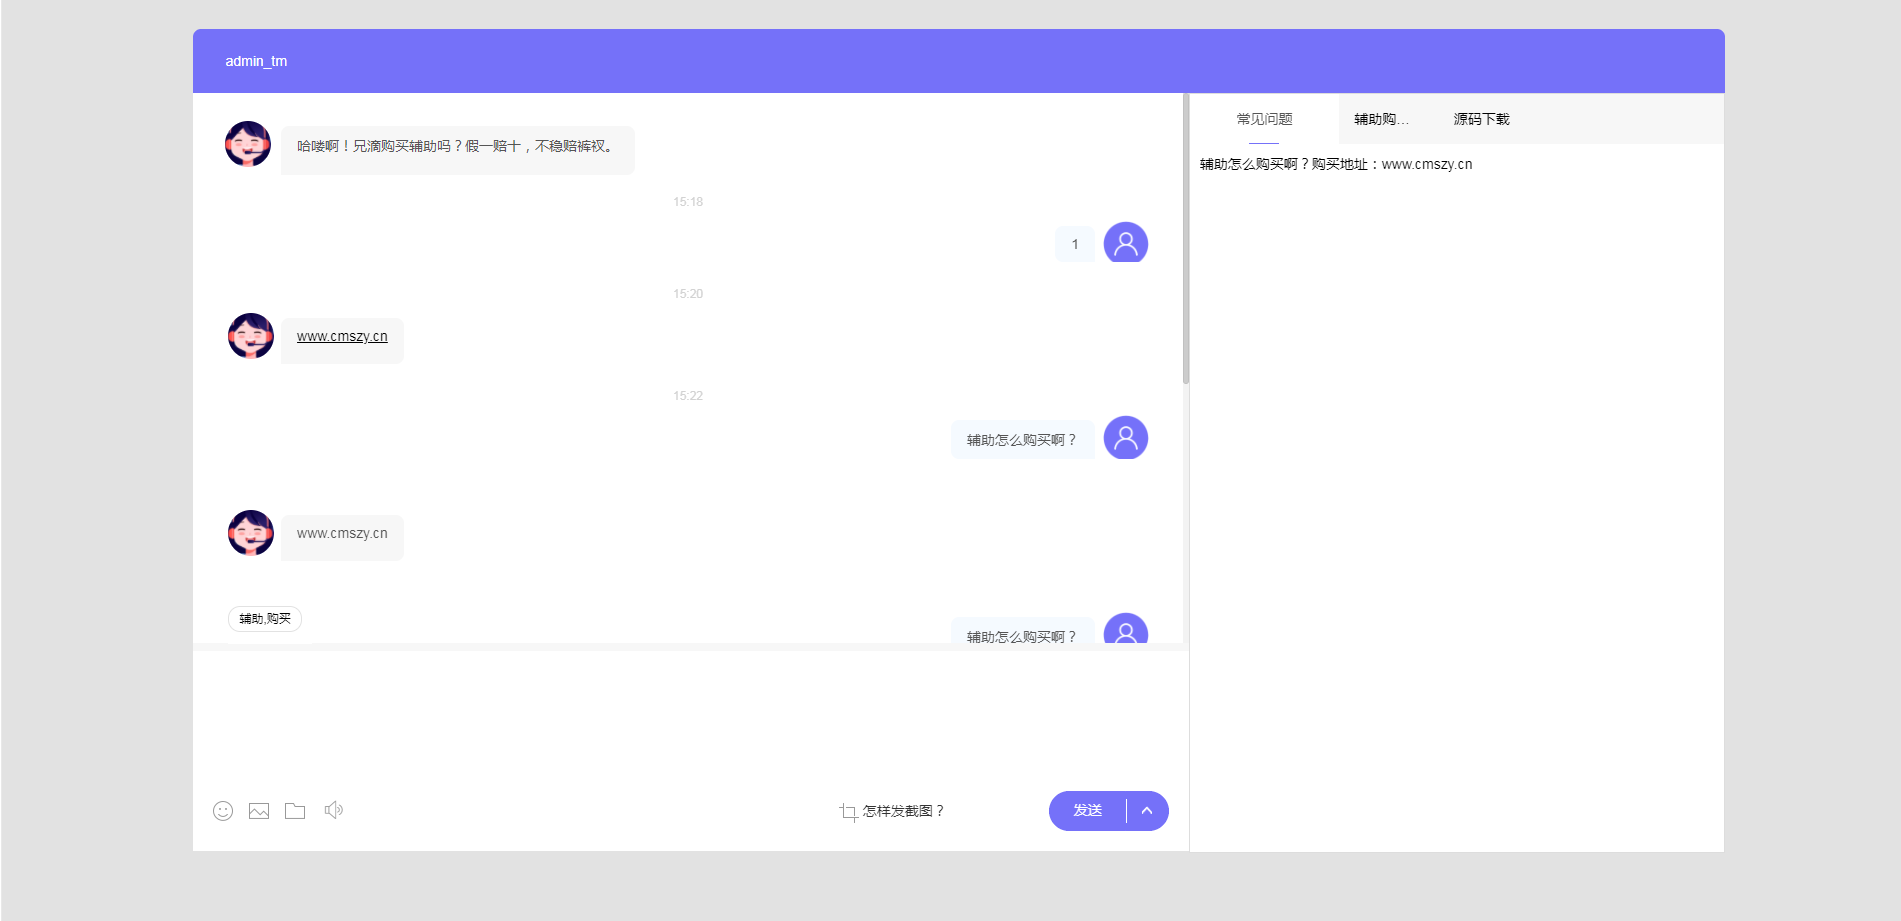The width and height of the screenshot is (1901, 921).
Task: Click the admin_tm title in header
Action: tap(256, 61)
